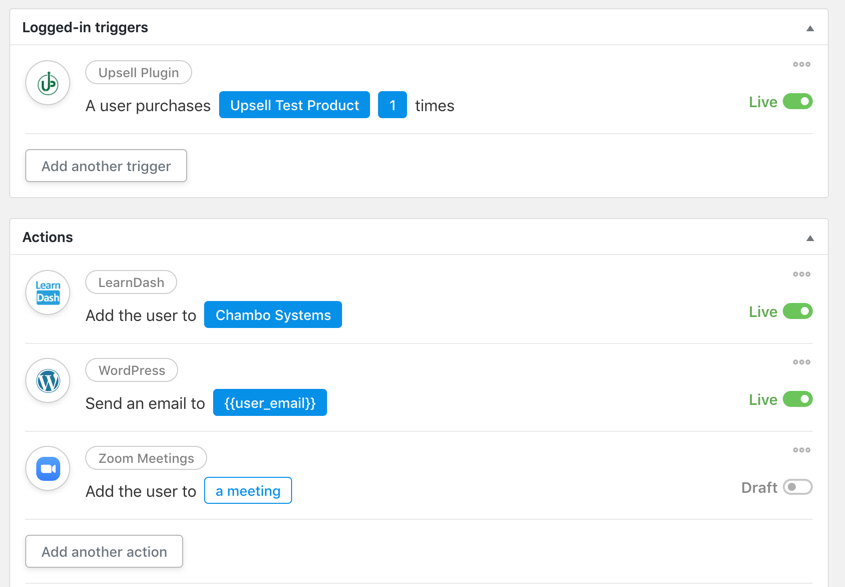The height and width of the screenshot is (587, 845).
Task: Edit the Chambo Systems group token
Action: click(x=273, y=315)
